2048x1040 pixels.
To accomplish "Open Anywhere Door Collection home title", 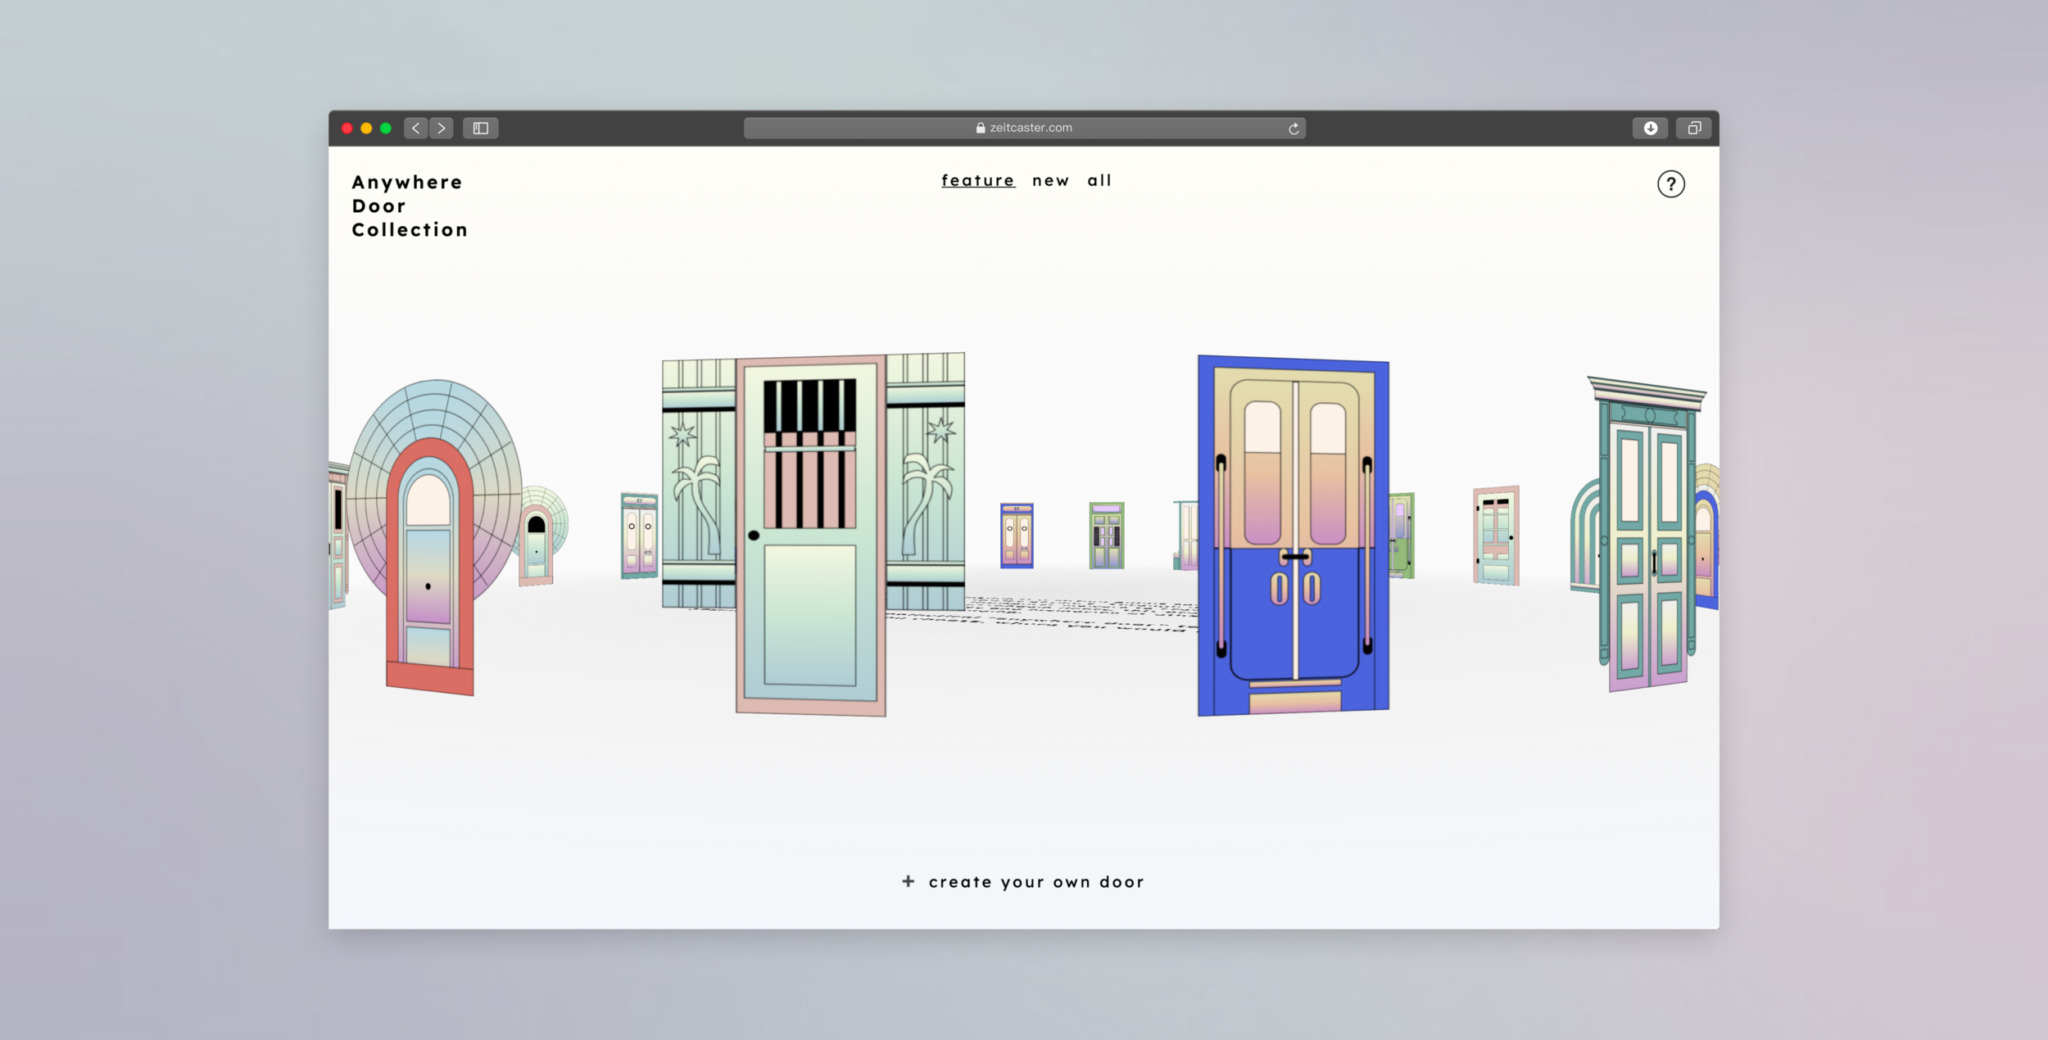I will click(409, 206).
